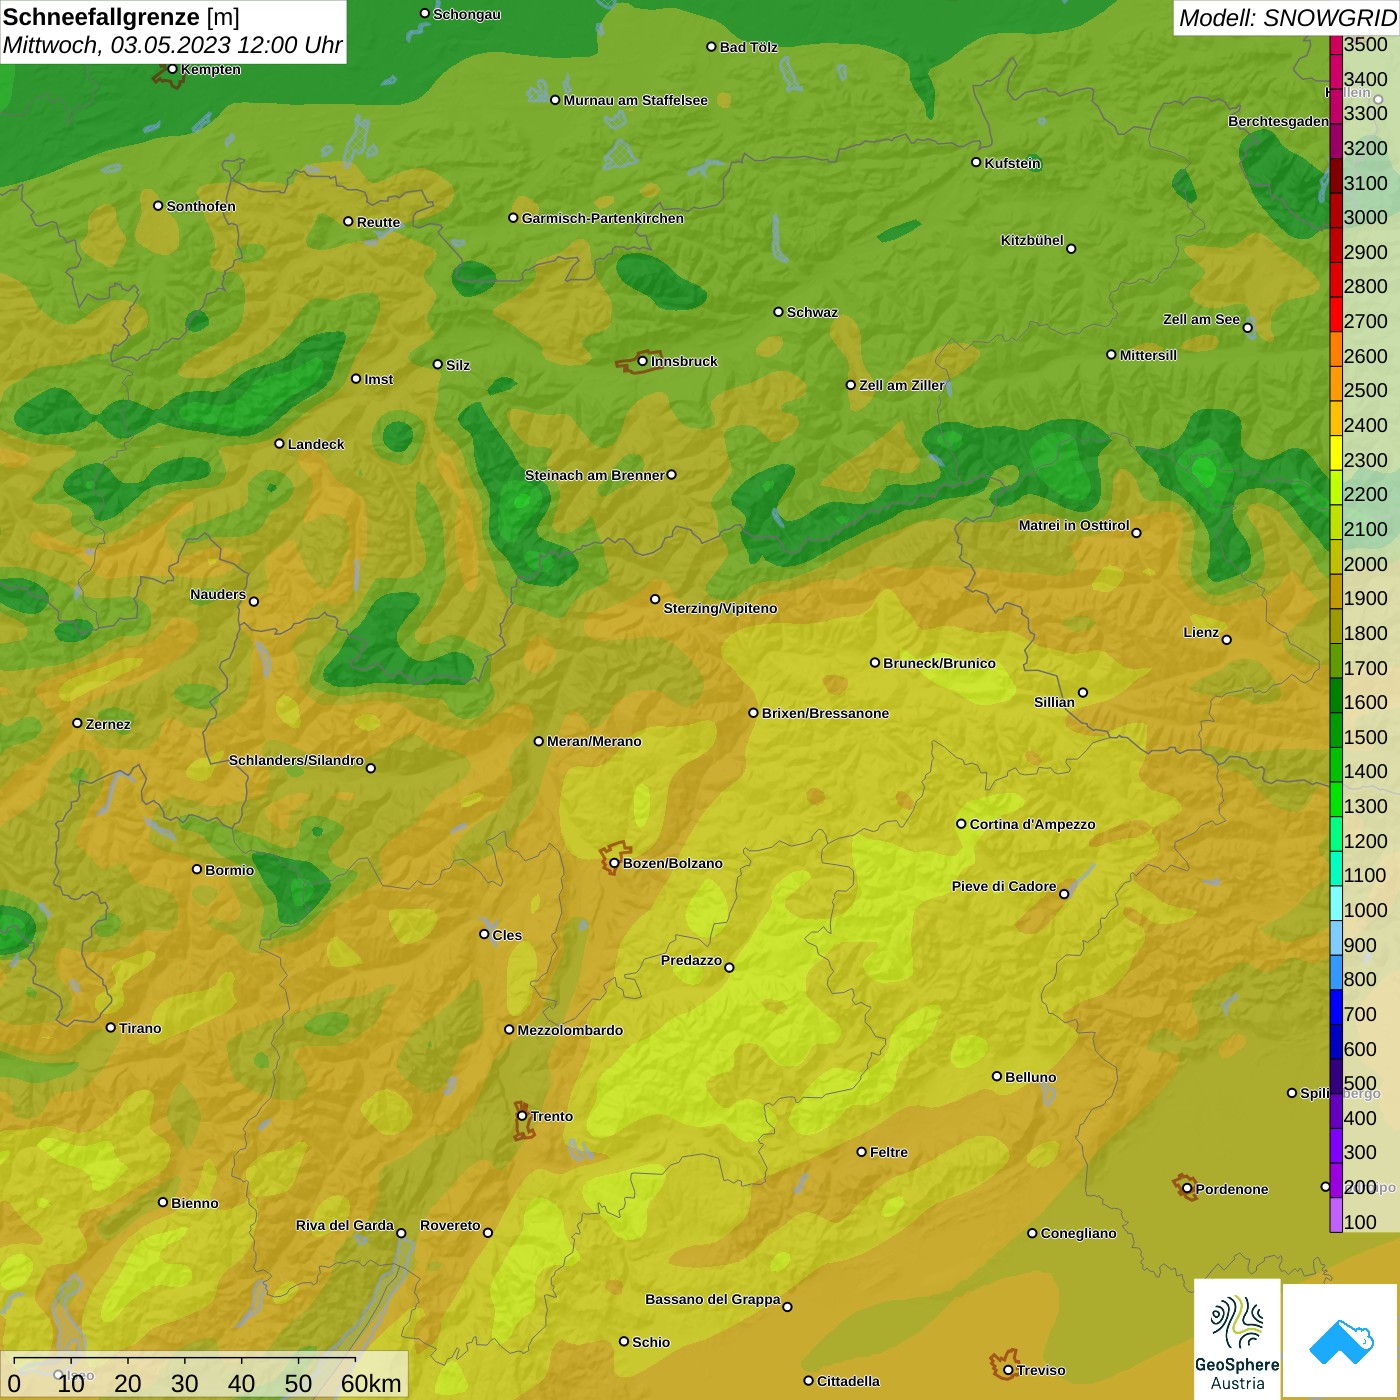Click the Schlanders/Silandro label
1400x1400 pixels.
[296, 760]
